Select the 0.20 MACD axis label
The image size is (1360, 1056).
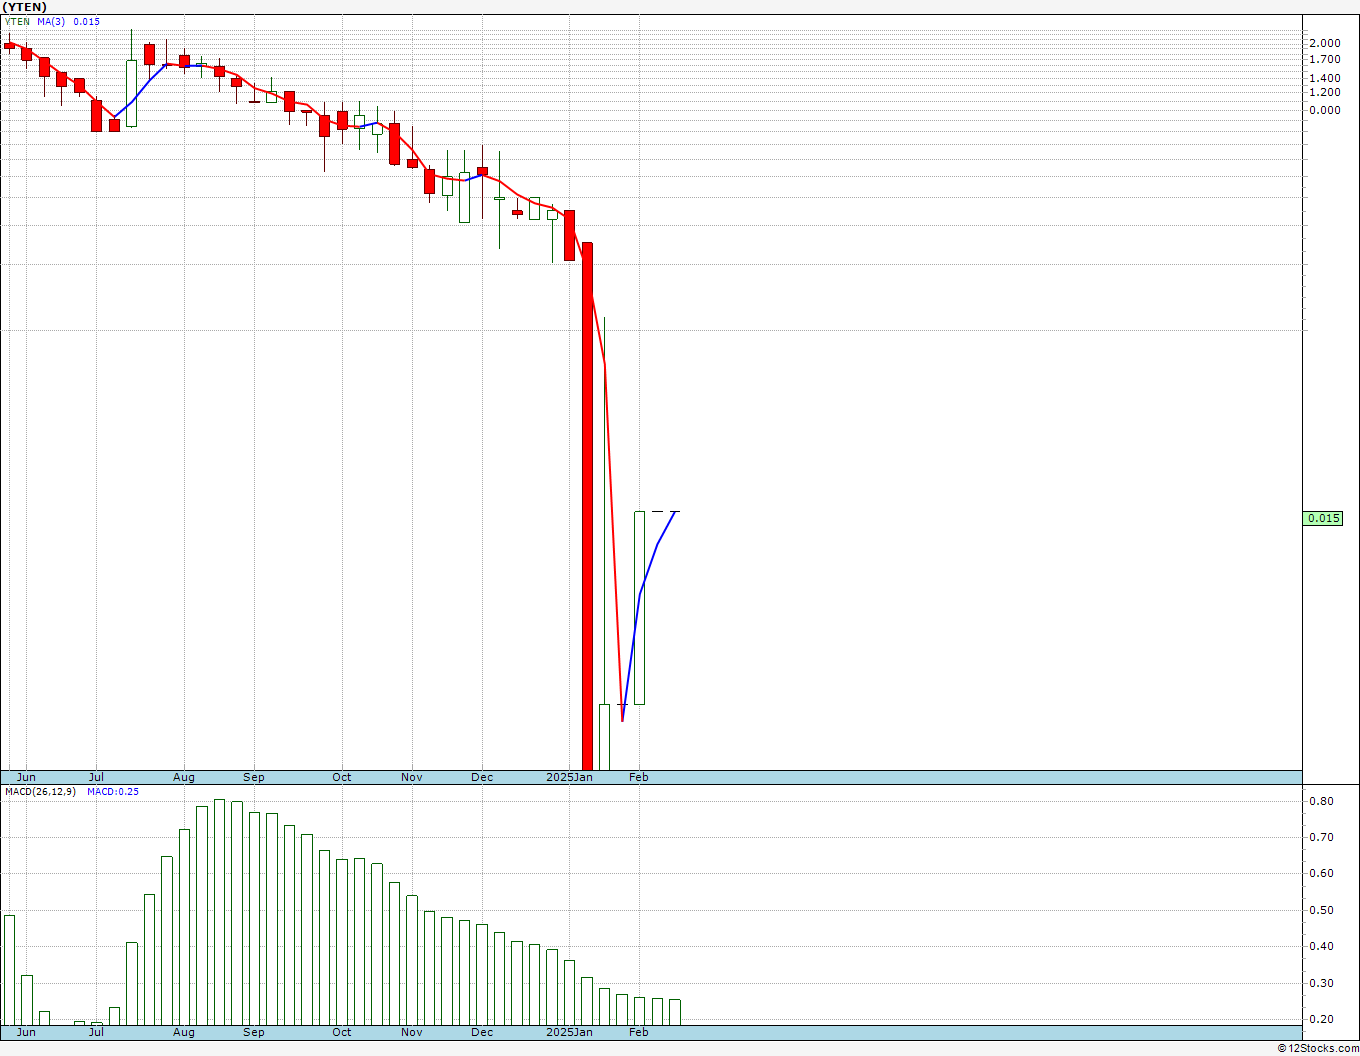(x=1321, y=1019)
